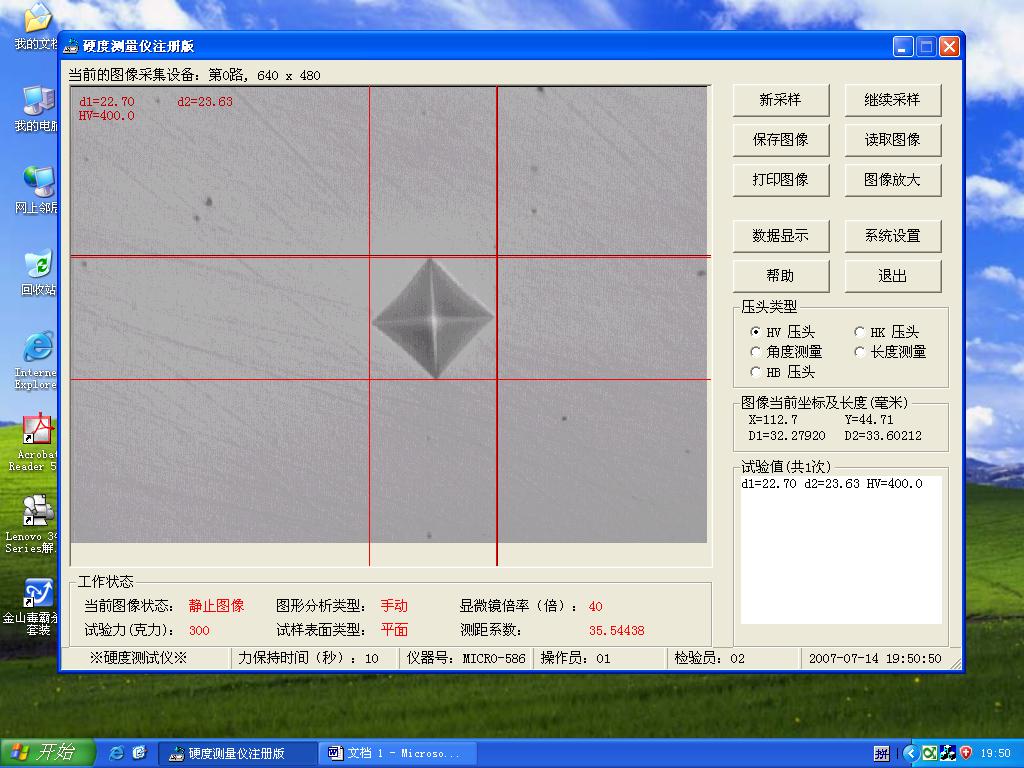Click the 图像放大 image zoom button
Screen dimensions: 1024x768
[x=892, y=180]
